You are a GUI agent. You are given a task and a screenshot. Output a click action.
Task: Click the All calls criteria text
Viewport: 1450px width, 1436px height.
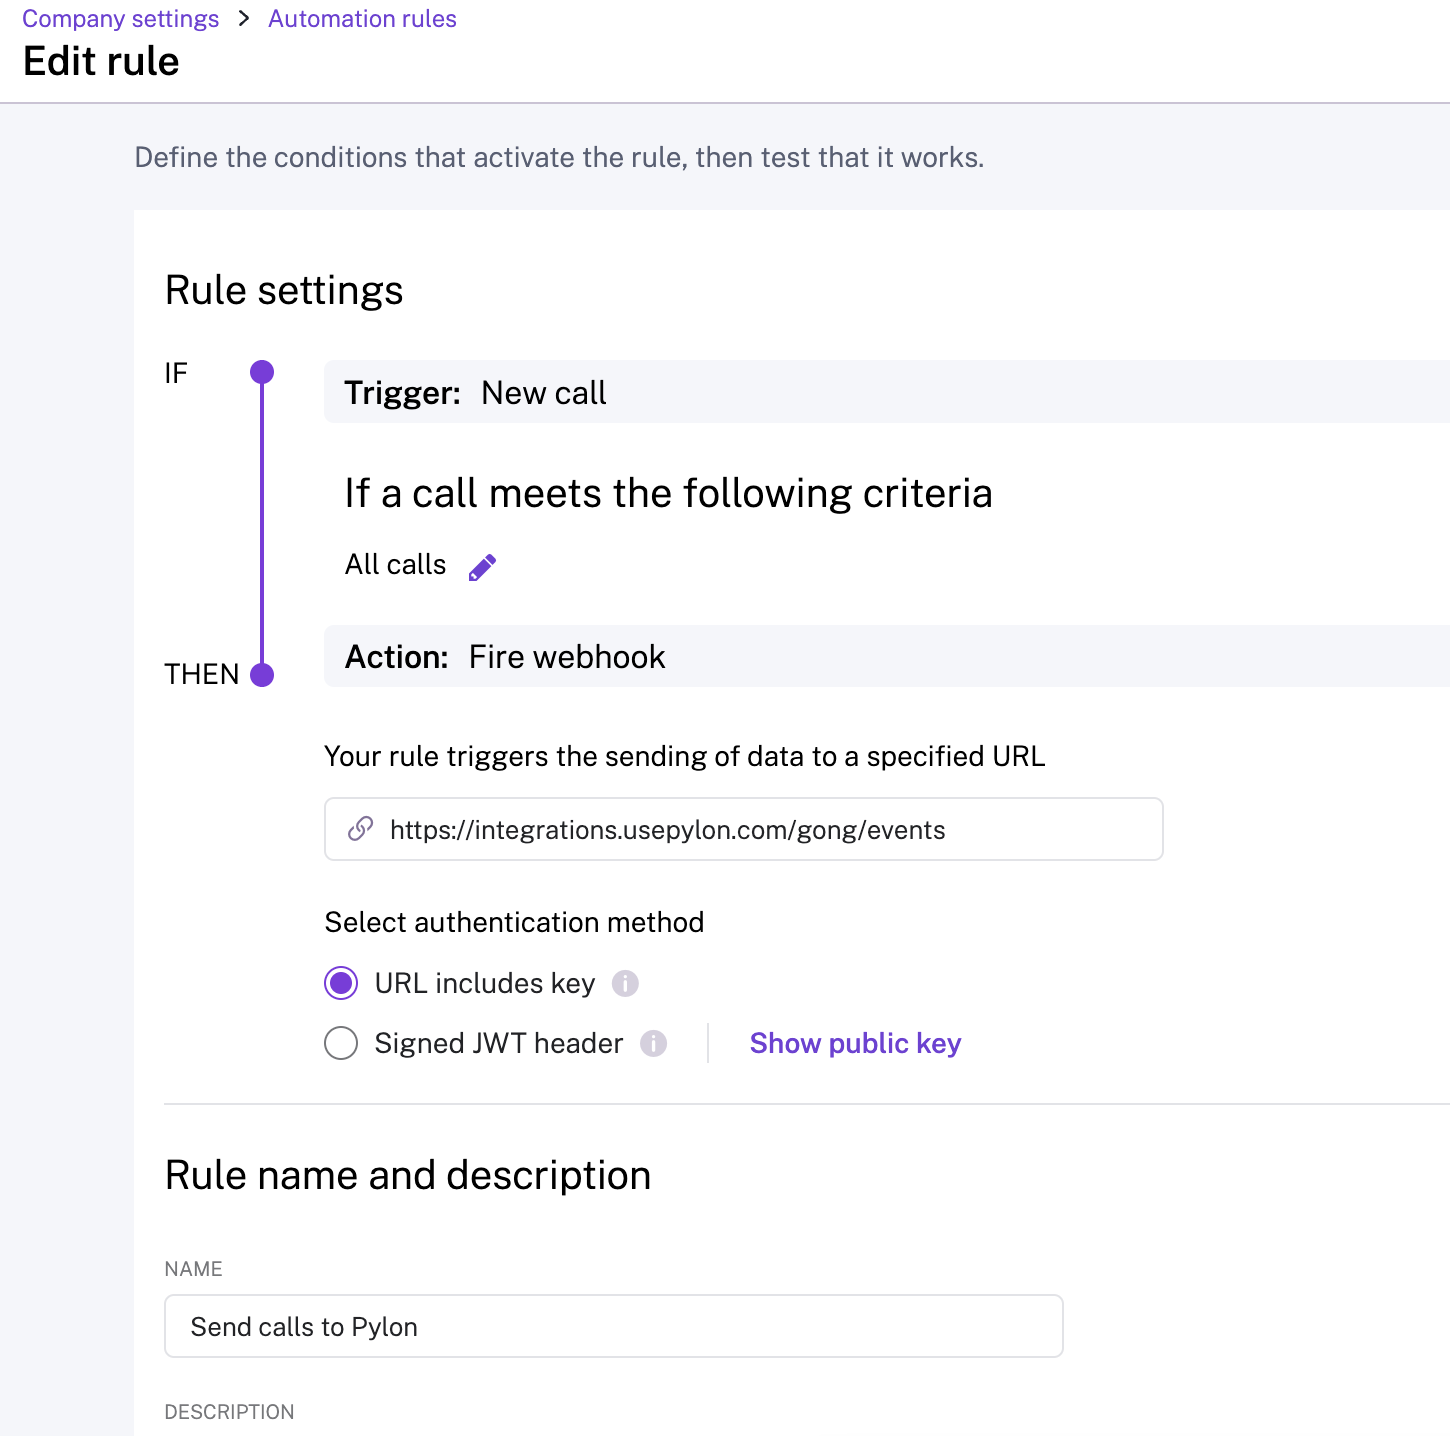395,565
